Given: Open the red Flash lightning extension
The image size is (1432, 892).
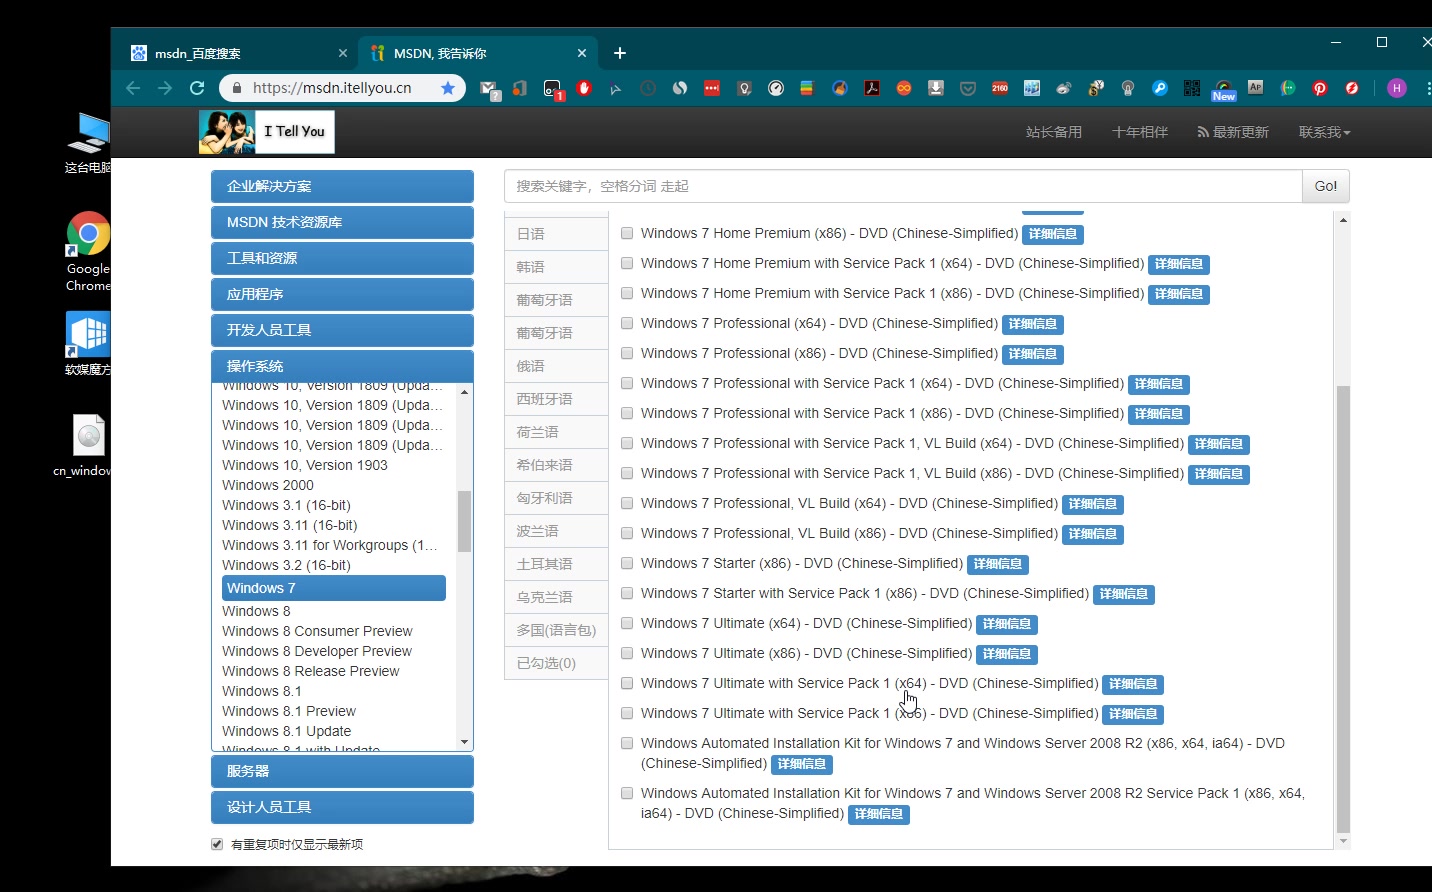Looking at the screenshot, I should (x=1352, y=88).
